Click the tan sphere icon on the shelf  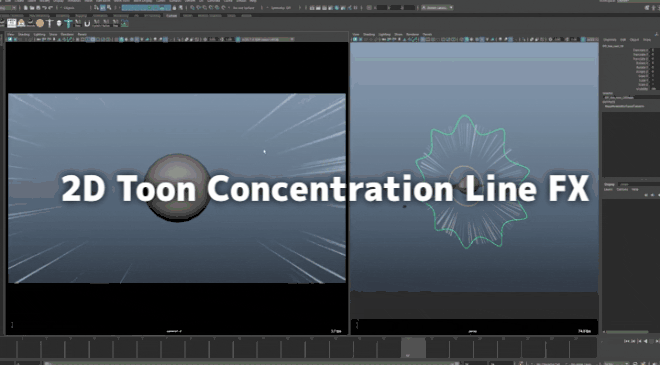(40, 23)
